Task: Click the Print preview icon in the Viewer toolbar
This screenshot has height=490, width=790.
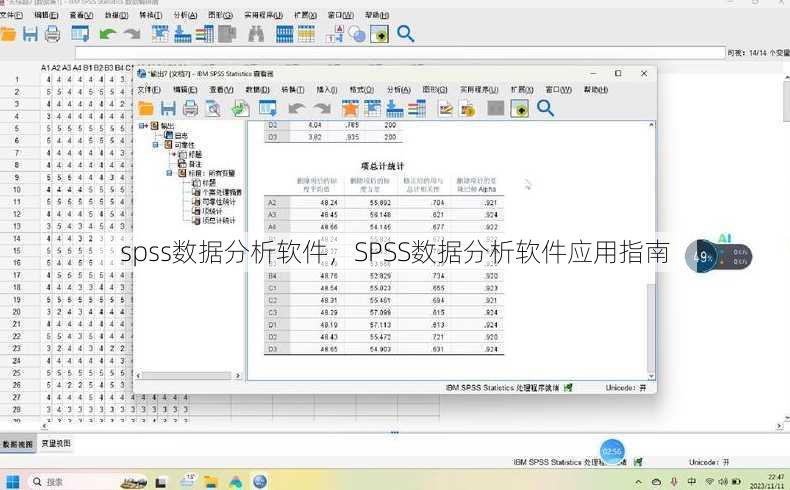Action: click(x=213, y=108)
